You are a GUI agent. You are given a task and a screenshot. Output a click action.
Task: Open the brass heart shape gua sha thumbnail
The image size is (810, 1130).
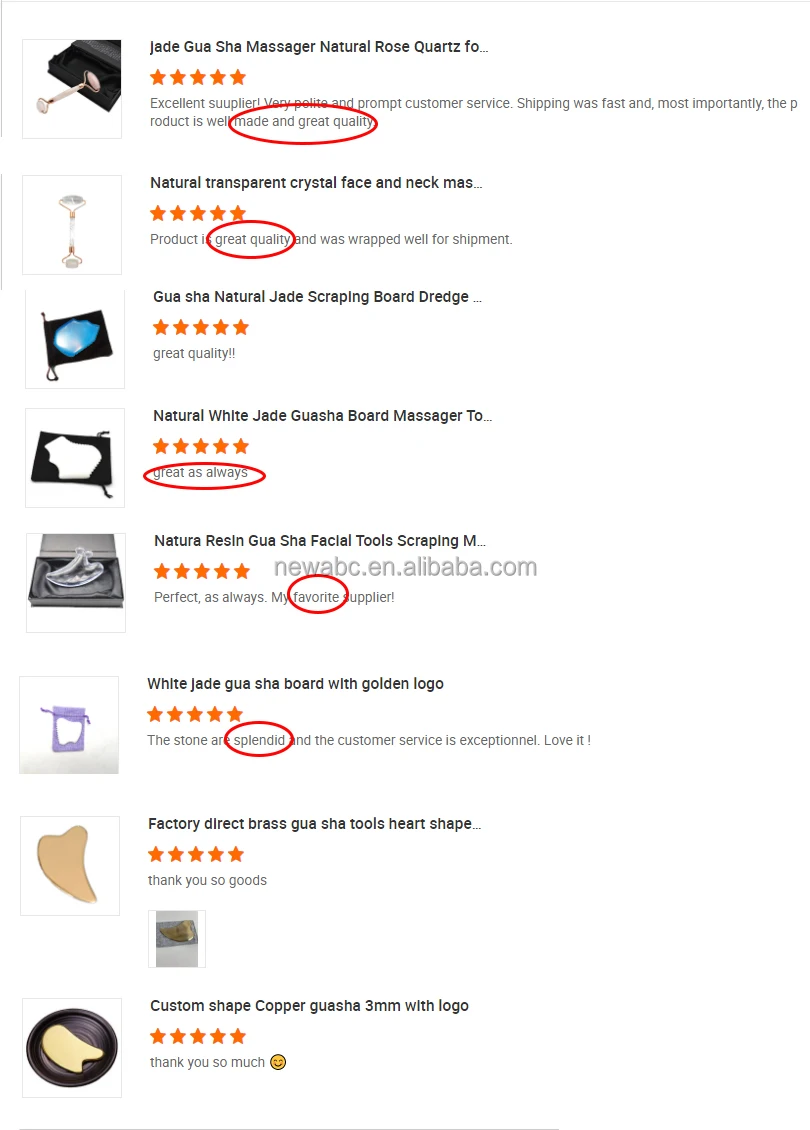pyautogui.click(x=70, y=866)
